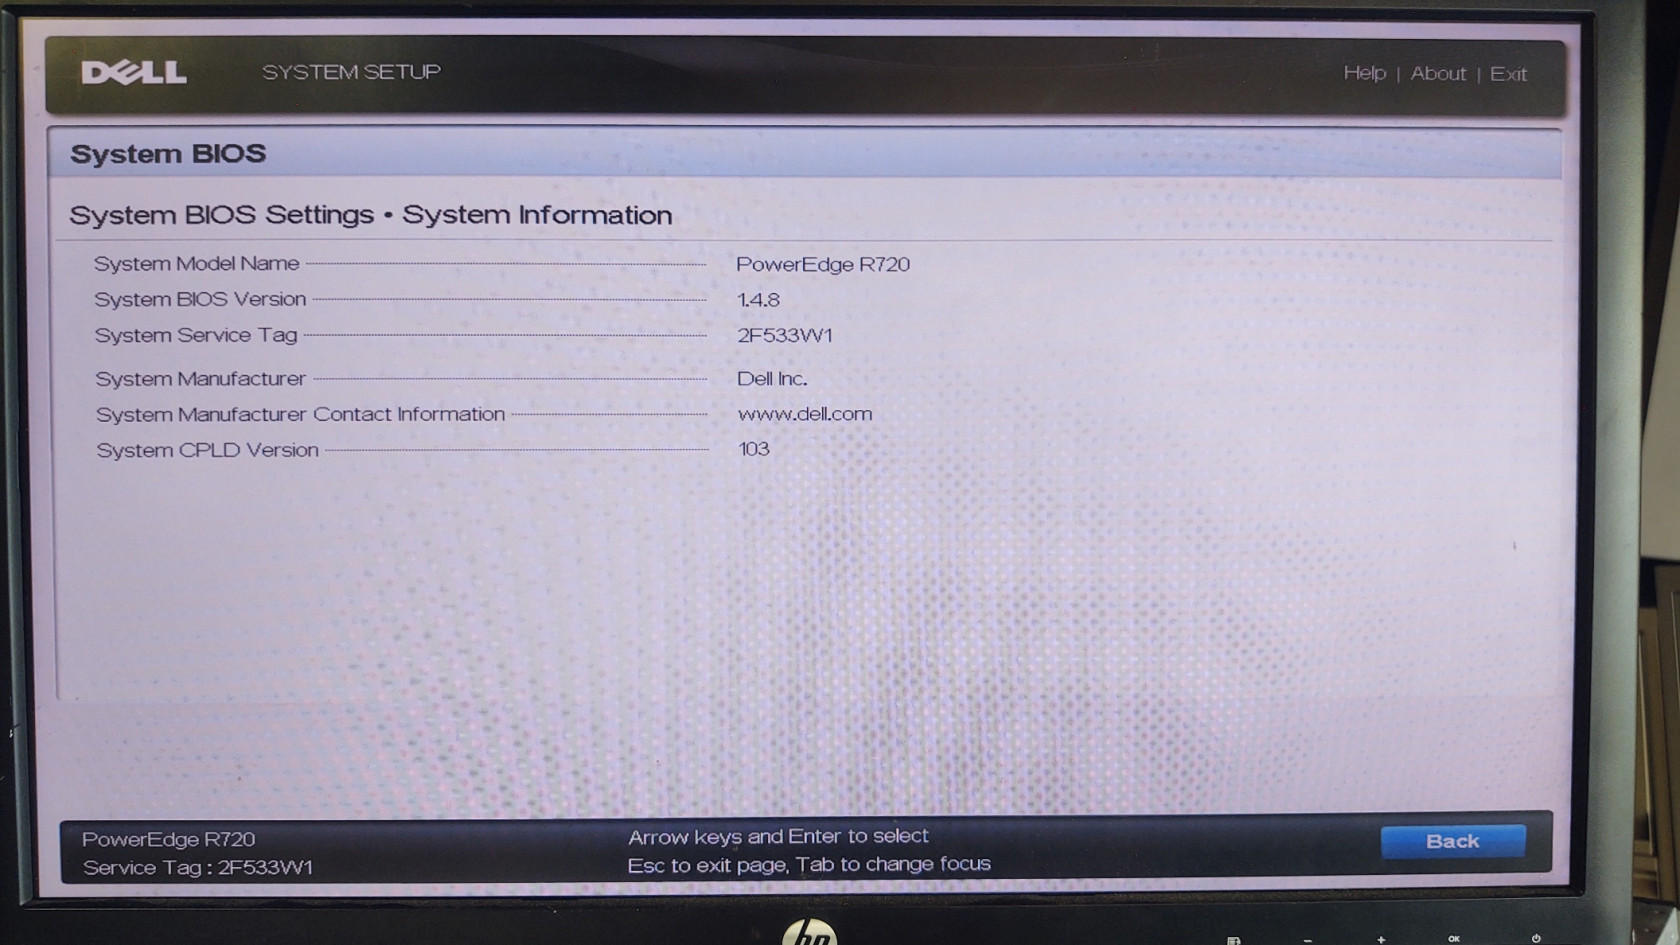The width and height of the screenshot is (1680, 945).
Task: Click Exit to leave System Setup
Action: click(x=1507, y=74)
